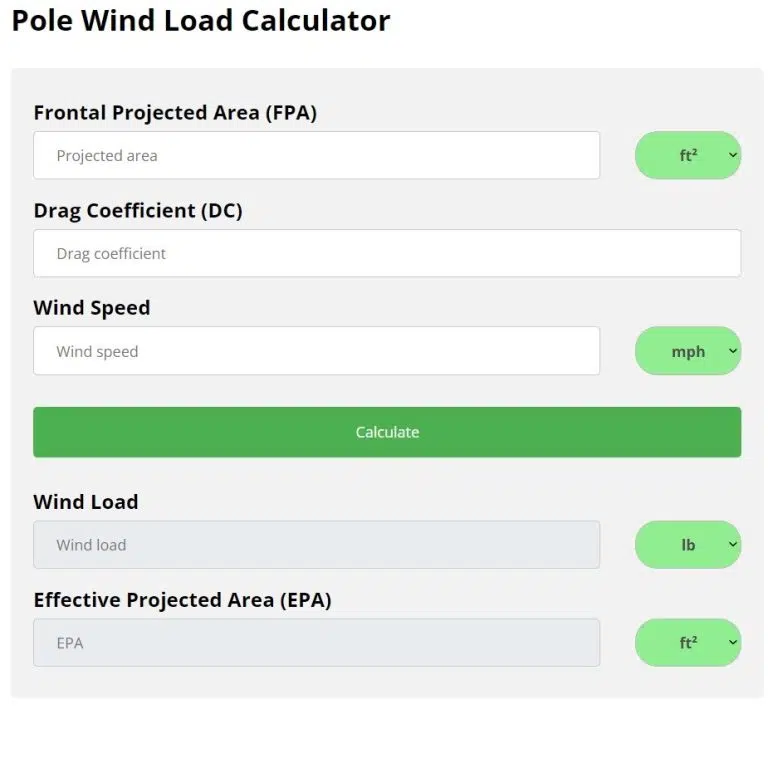Click the Drag Coefficient input field

pos(387,254)
